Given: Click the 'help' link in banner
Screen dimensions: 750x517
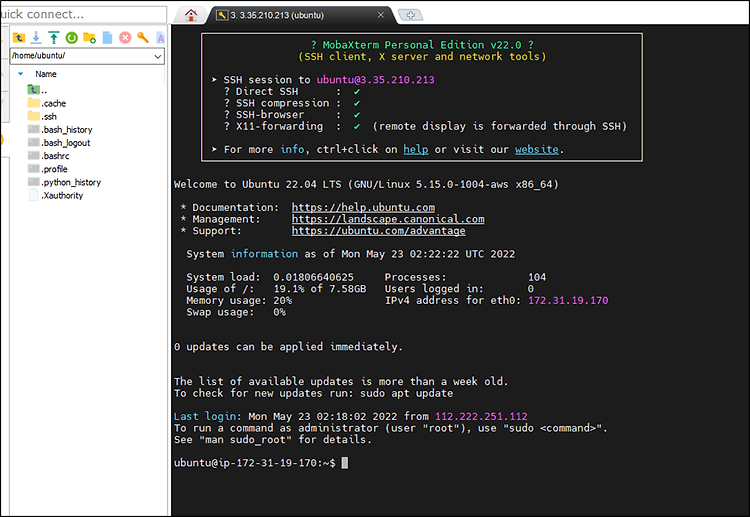Looking at the screenshot, I should coord(416,149).
